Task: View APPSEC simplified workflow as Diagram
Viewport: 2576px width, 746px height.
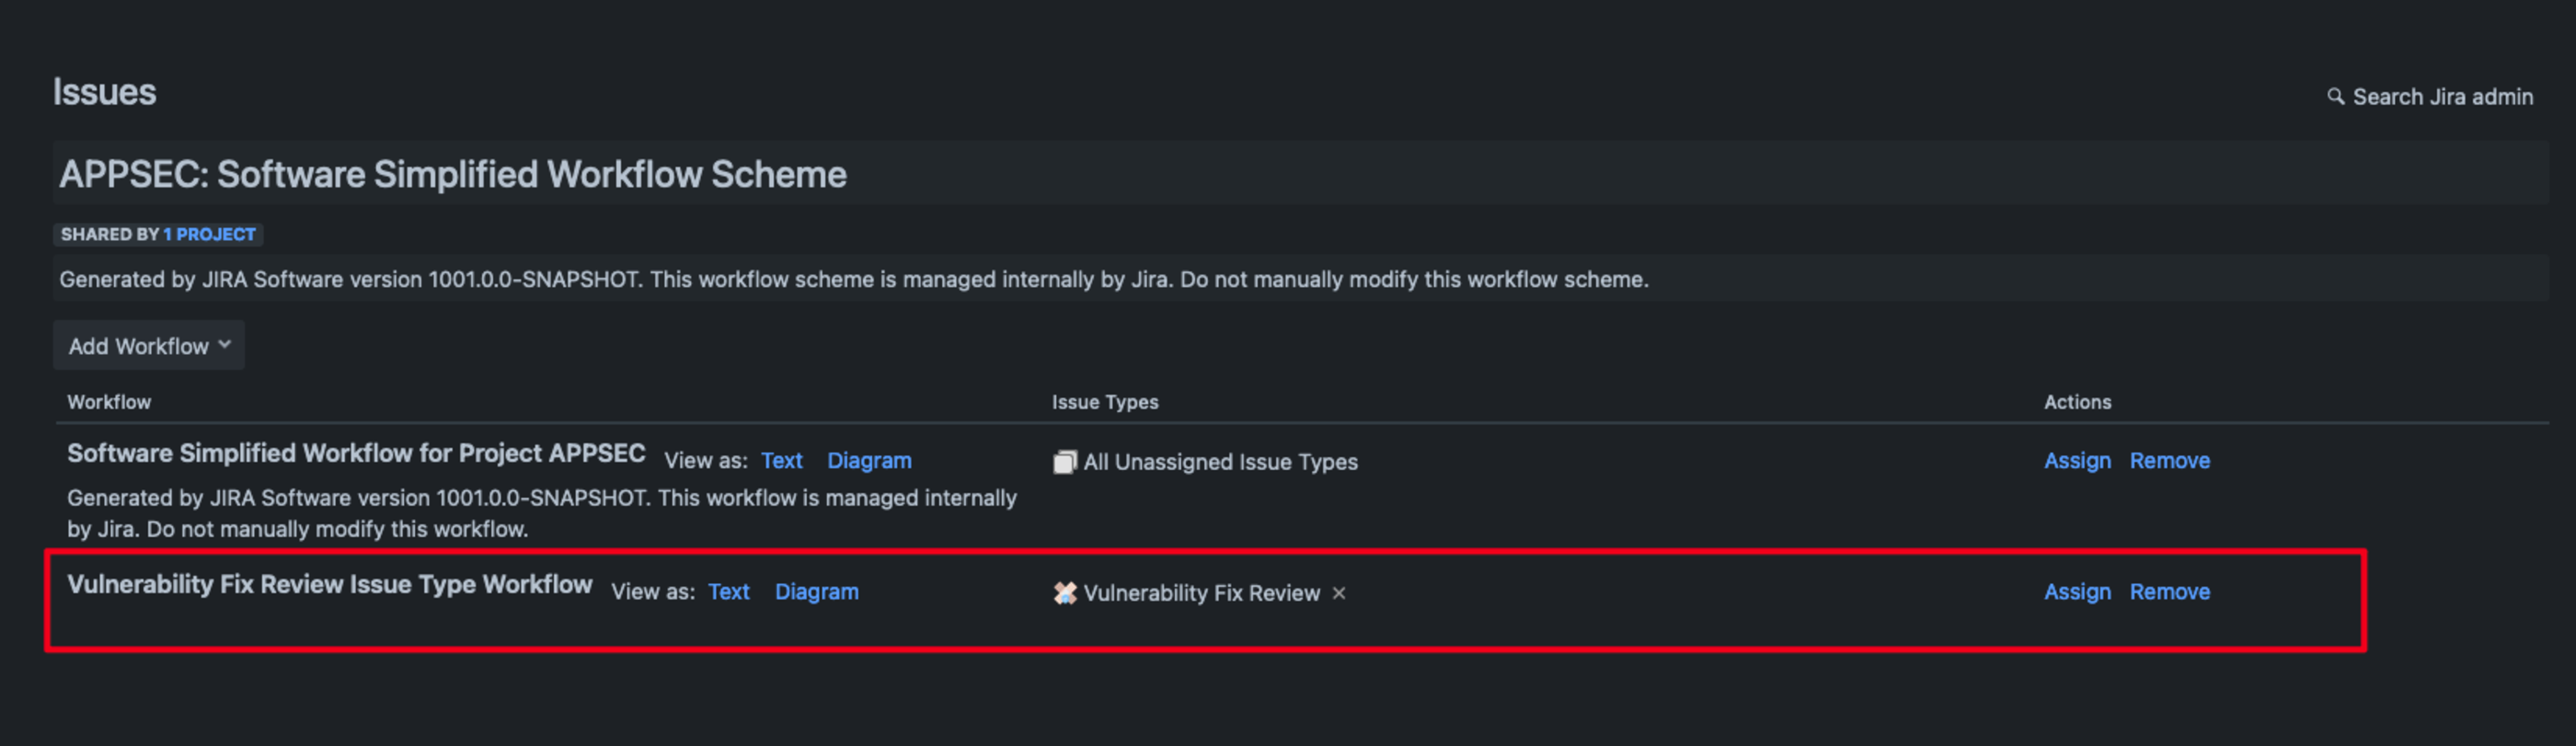Action: (x=869, y=461)
